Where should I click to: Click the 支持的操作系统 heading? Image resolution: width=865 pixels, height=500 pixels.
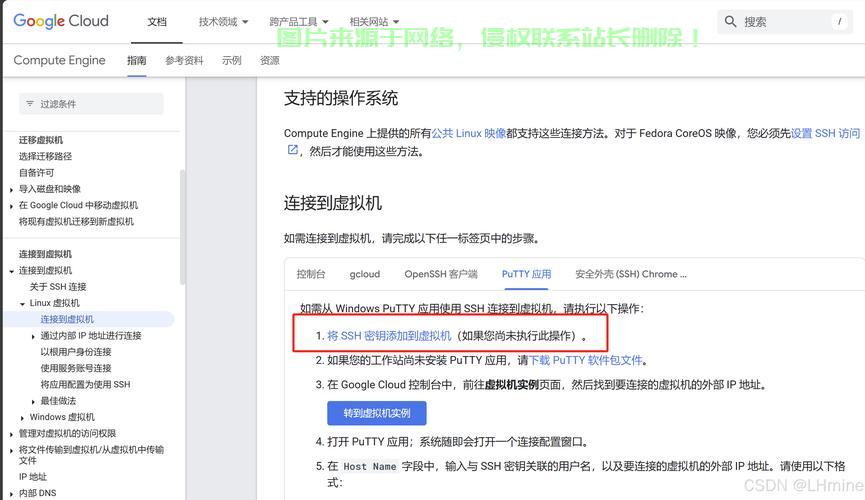(341, 98)
